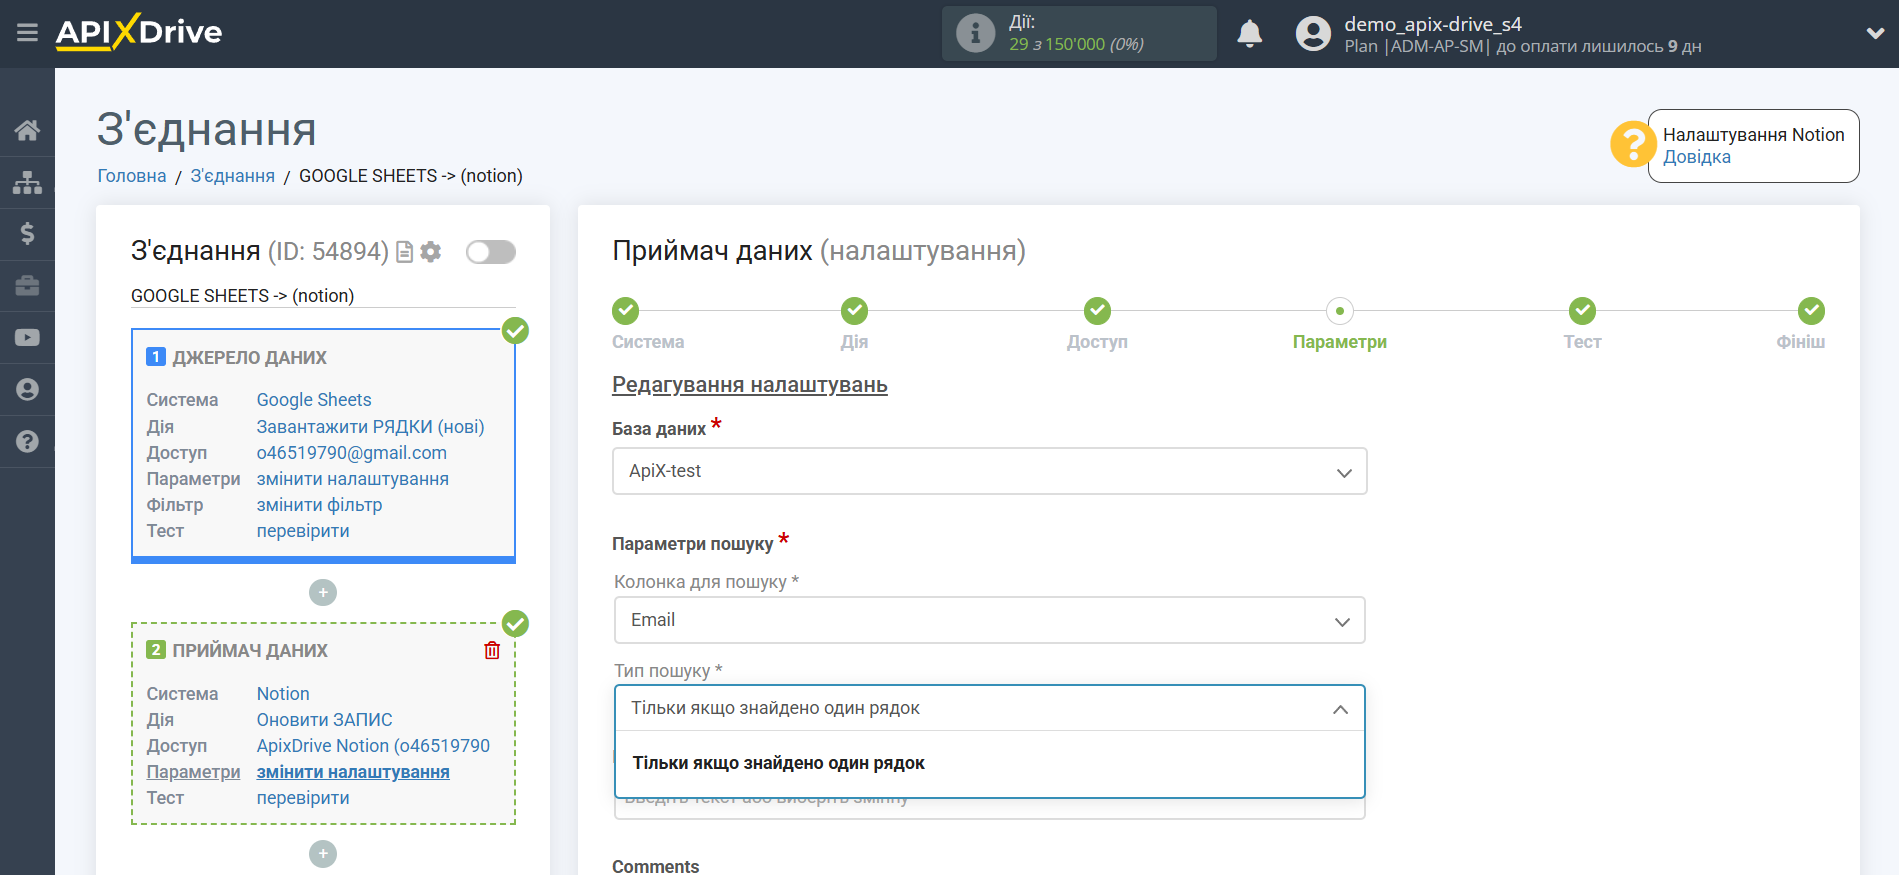Add a step with the plus below the receiver block
Screen dimensions: 1899x875
tap(323, 854)
